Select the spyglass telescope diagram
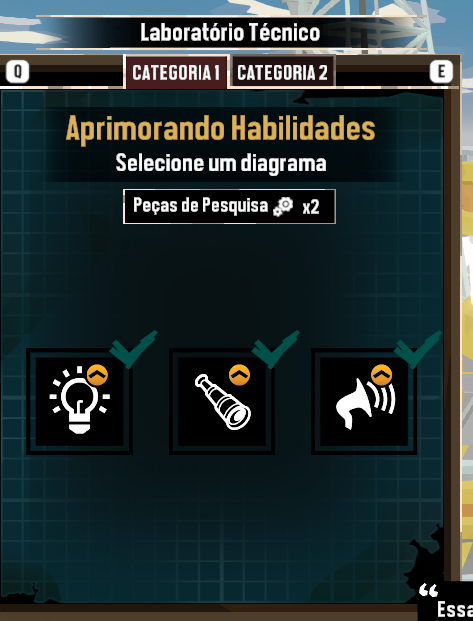Screen dimensions: 473x621 222,401
